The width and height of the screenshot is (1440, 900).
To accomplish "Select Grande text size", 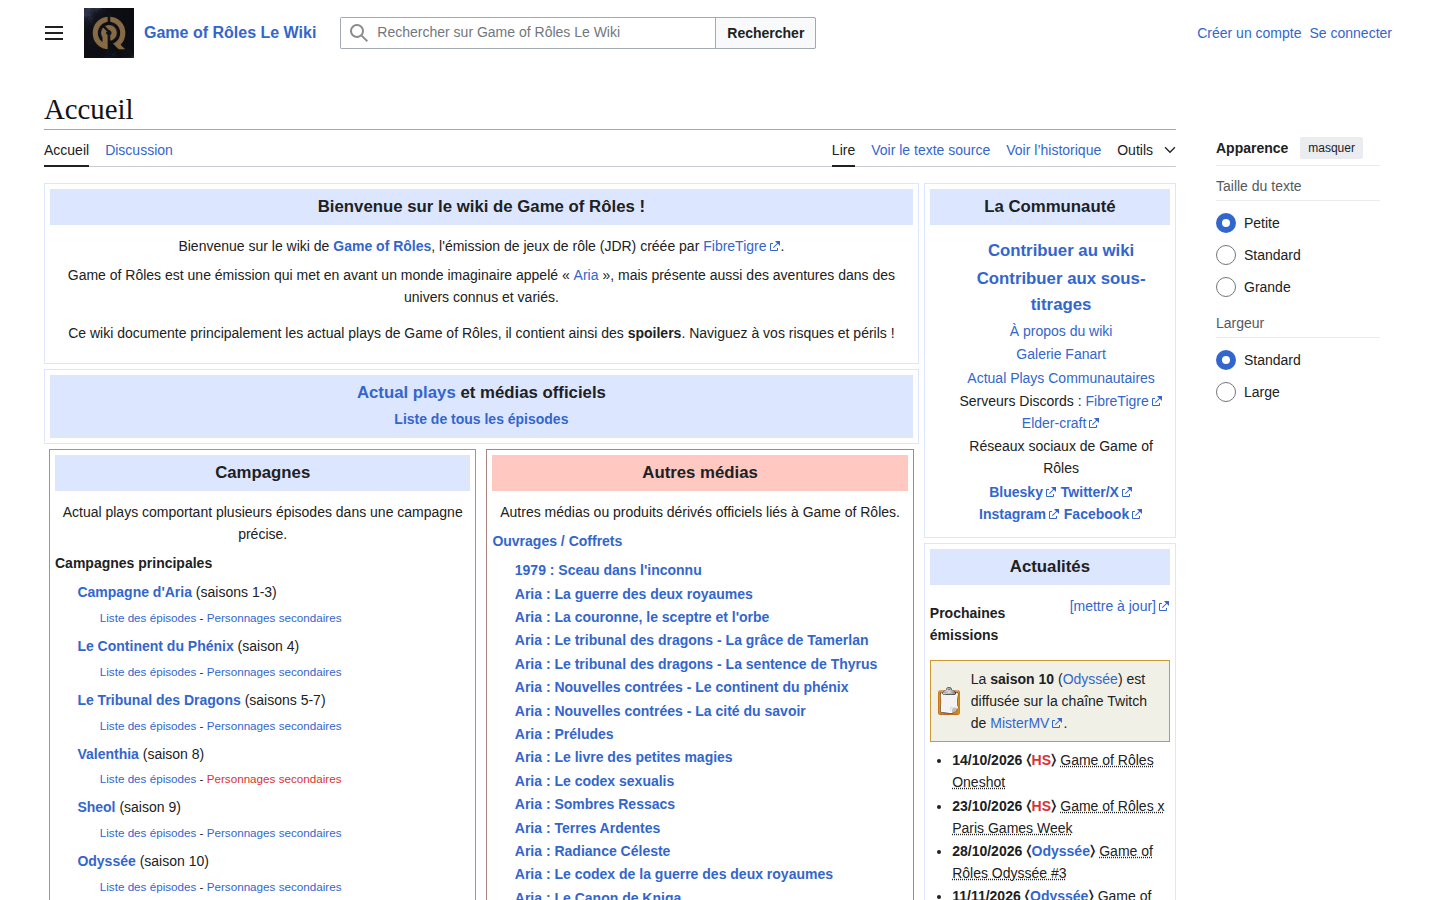I will click(1226, 287).
